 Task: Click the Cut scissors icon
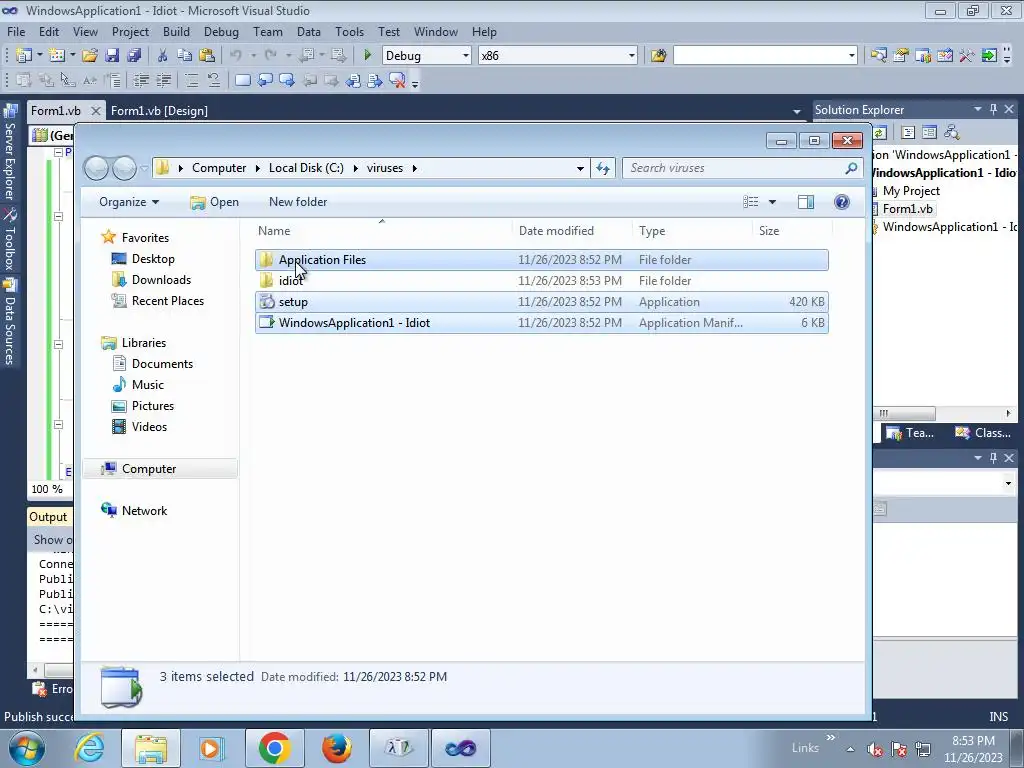[163, 56]
